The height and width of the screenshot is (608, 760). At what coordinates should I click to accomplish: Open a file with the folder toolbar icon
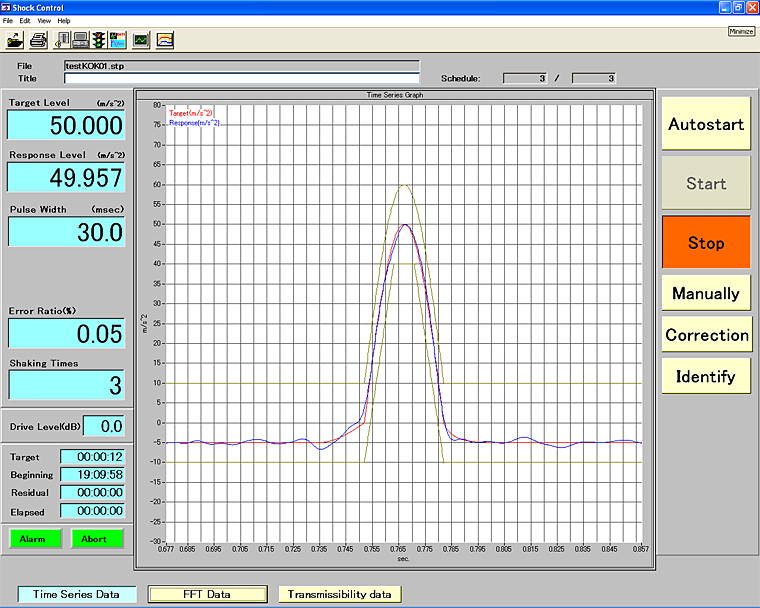(x=15, y=40)
